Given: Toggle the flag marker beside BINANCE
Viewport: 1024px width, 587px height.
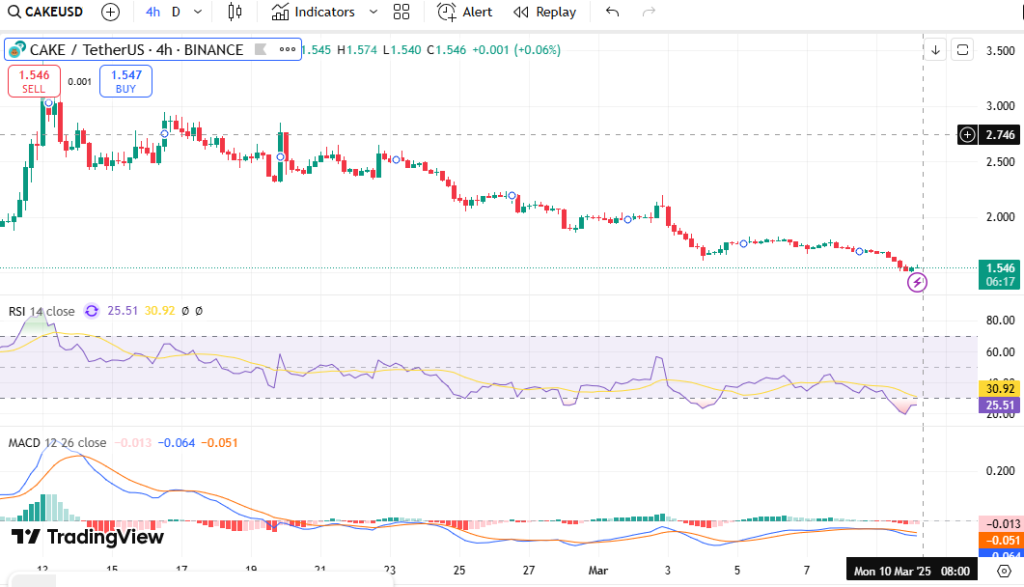Looking at the screenshot, I should coord(261,49).
